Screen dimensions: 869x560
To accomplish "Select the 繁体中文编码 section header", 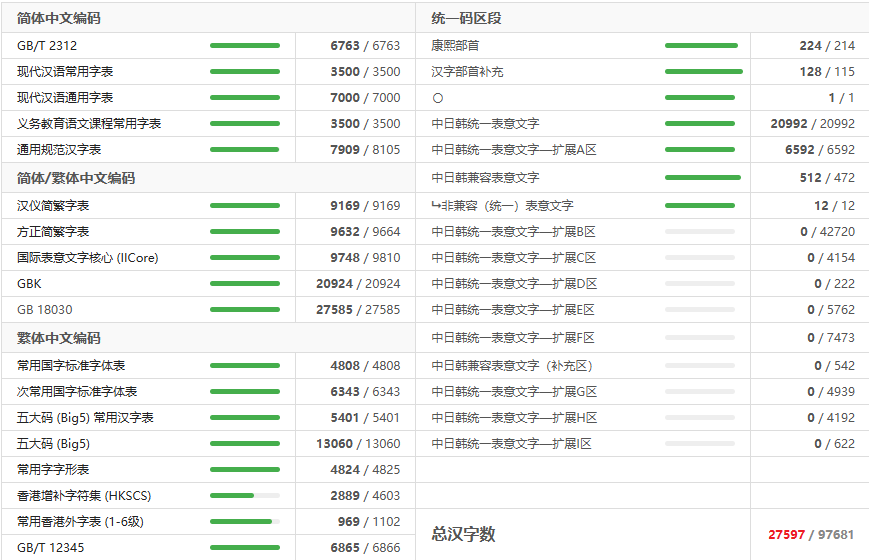I will click(59, 338).
